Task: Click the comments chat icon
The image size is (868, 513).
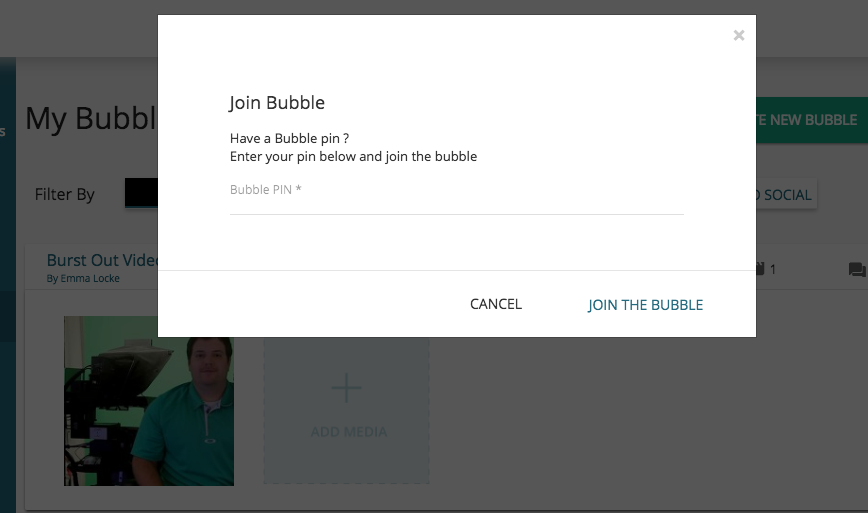Action: point(857,269)
